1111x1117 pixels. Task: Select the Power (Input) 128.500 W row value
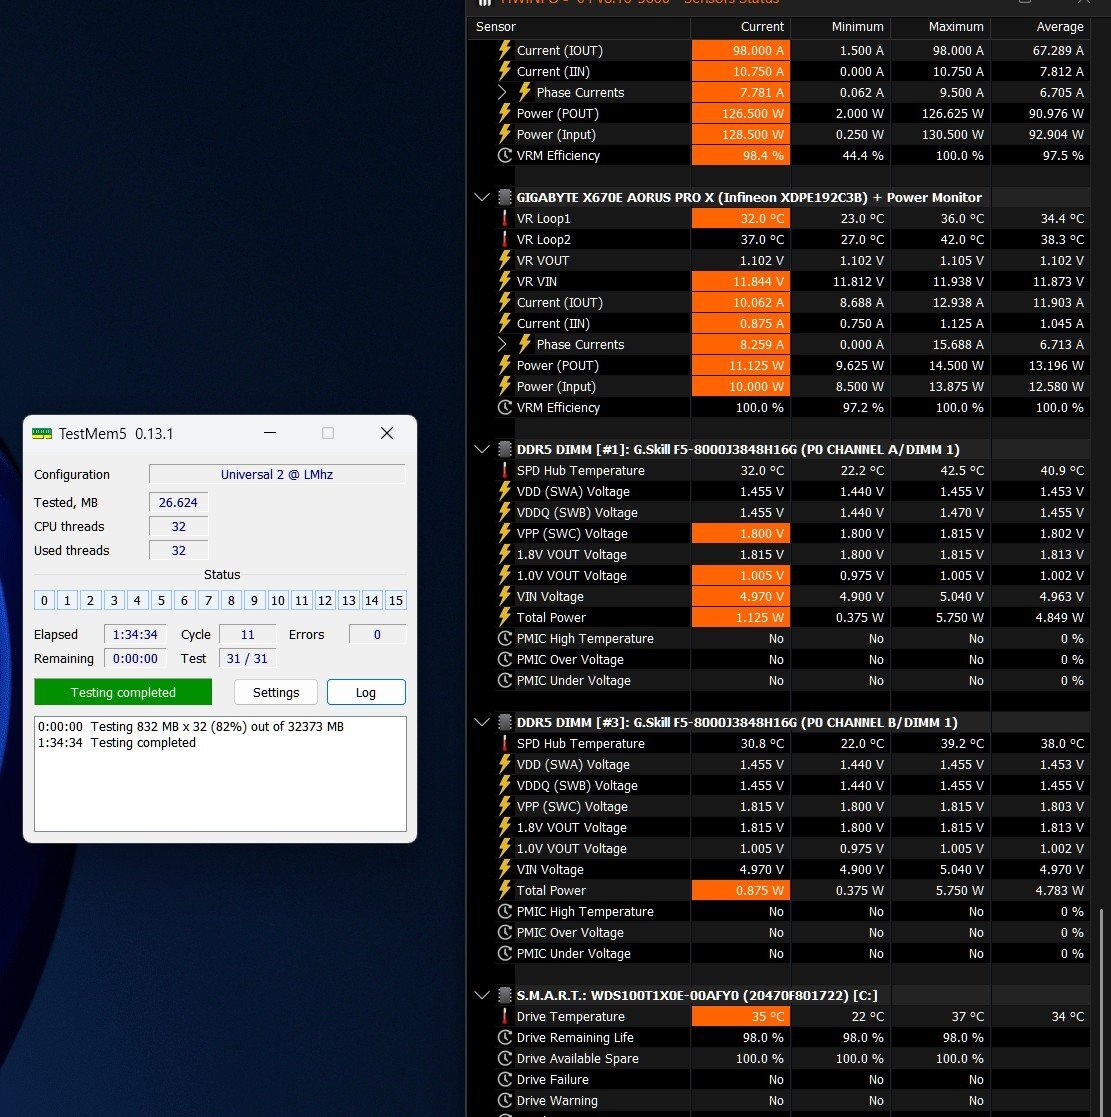[741, 135]
